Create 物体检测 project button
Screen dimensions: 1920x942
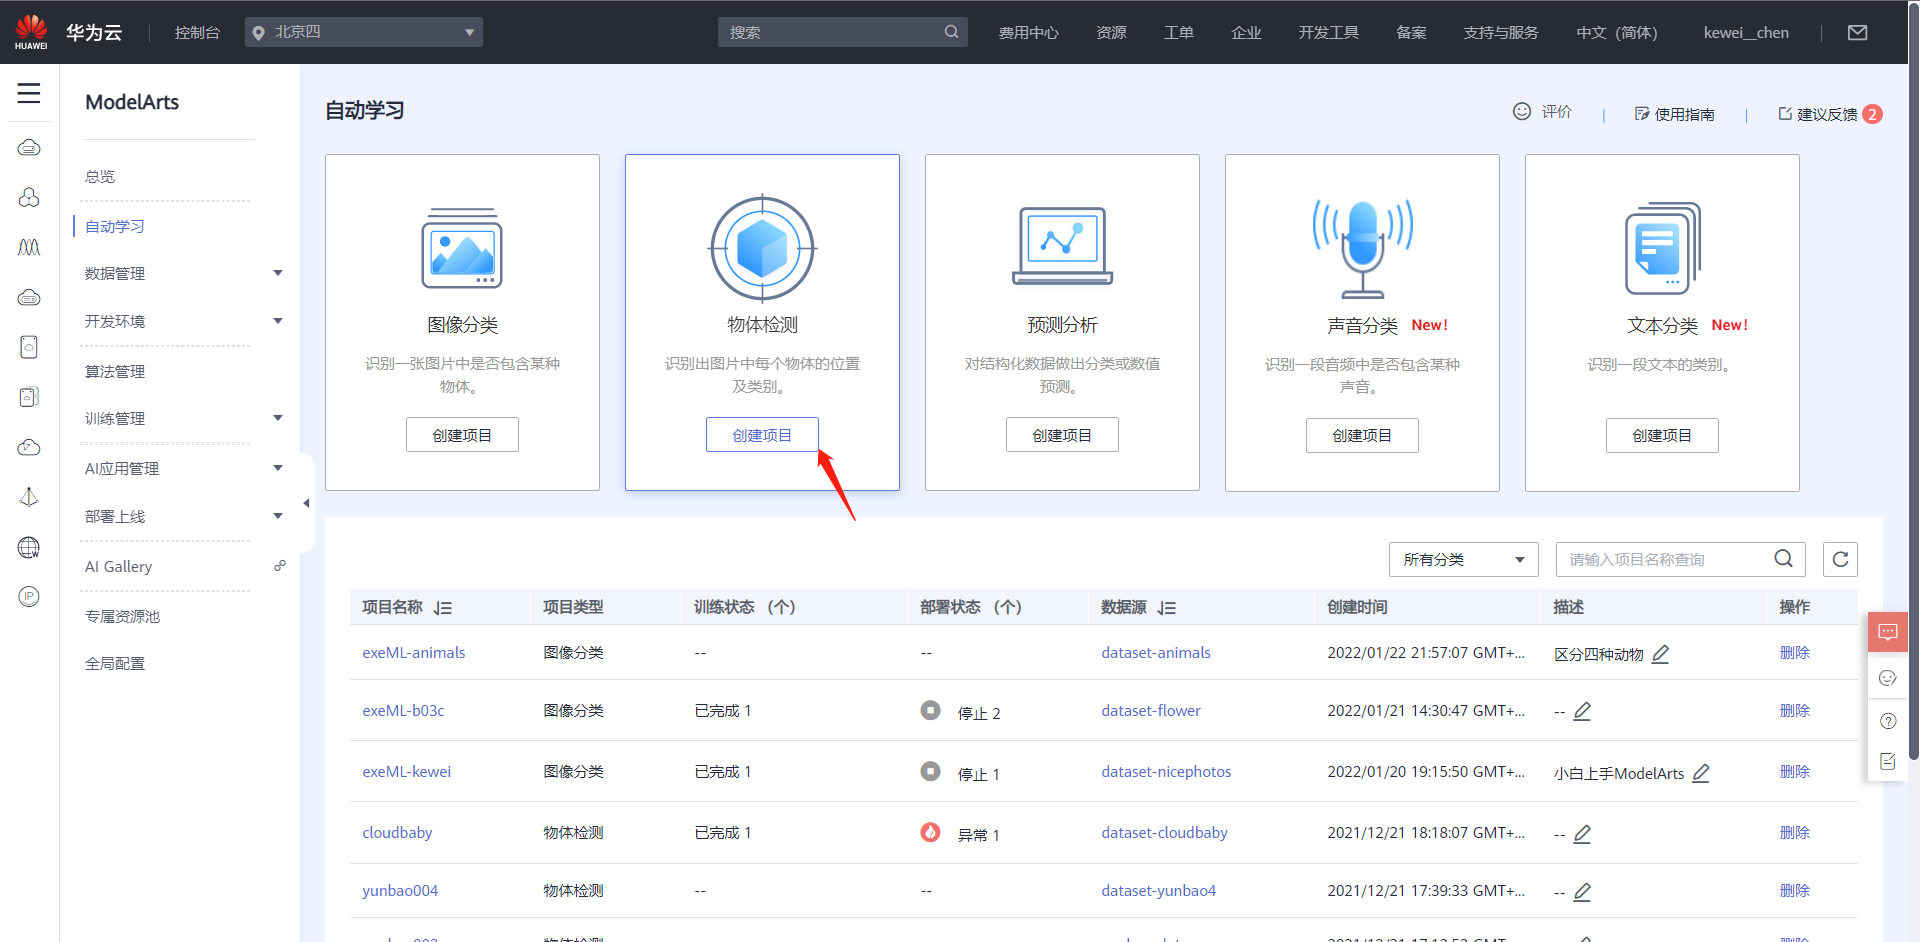tap(762, 435)
